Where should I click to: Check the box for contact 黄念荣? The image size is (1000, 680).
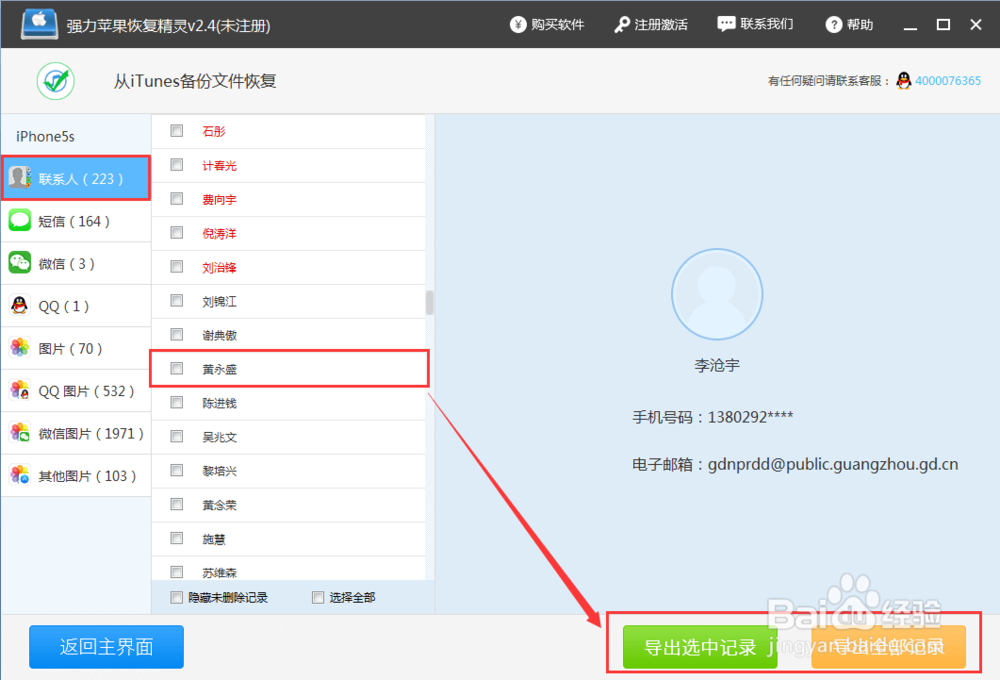click(177, 504)
